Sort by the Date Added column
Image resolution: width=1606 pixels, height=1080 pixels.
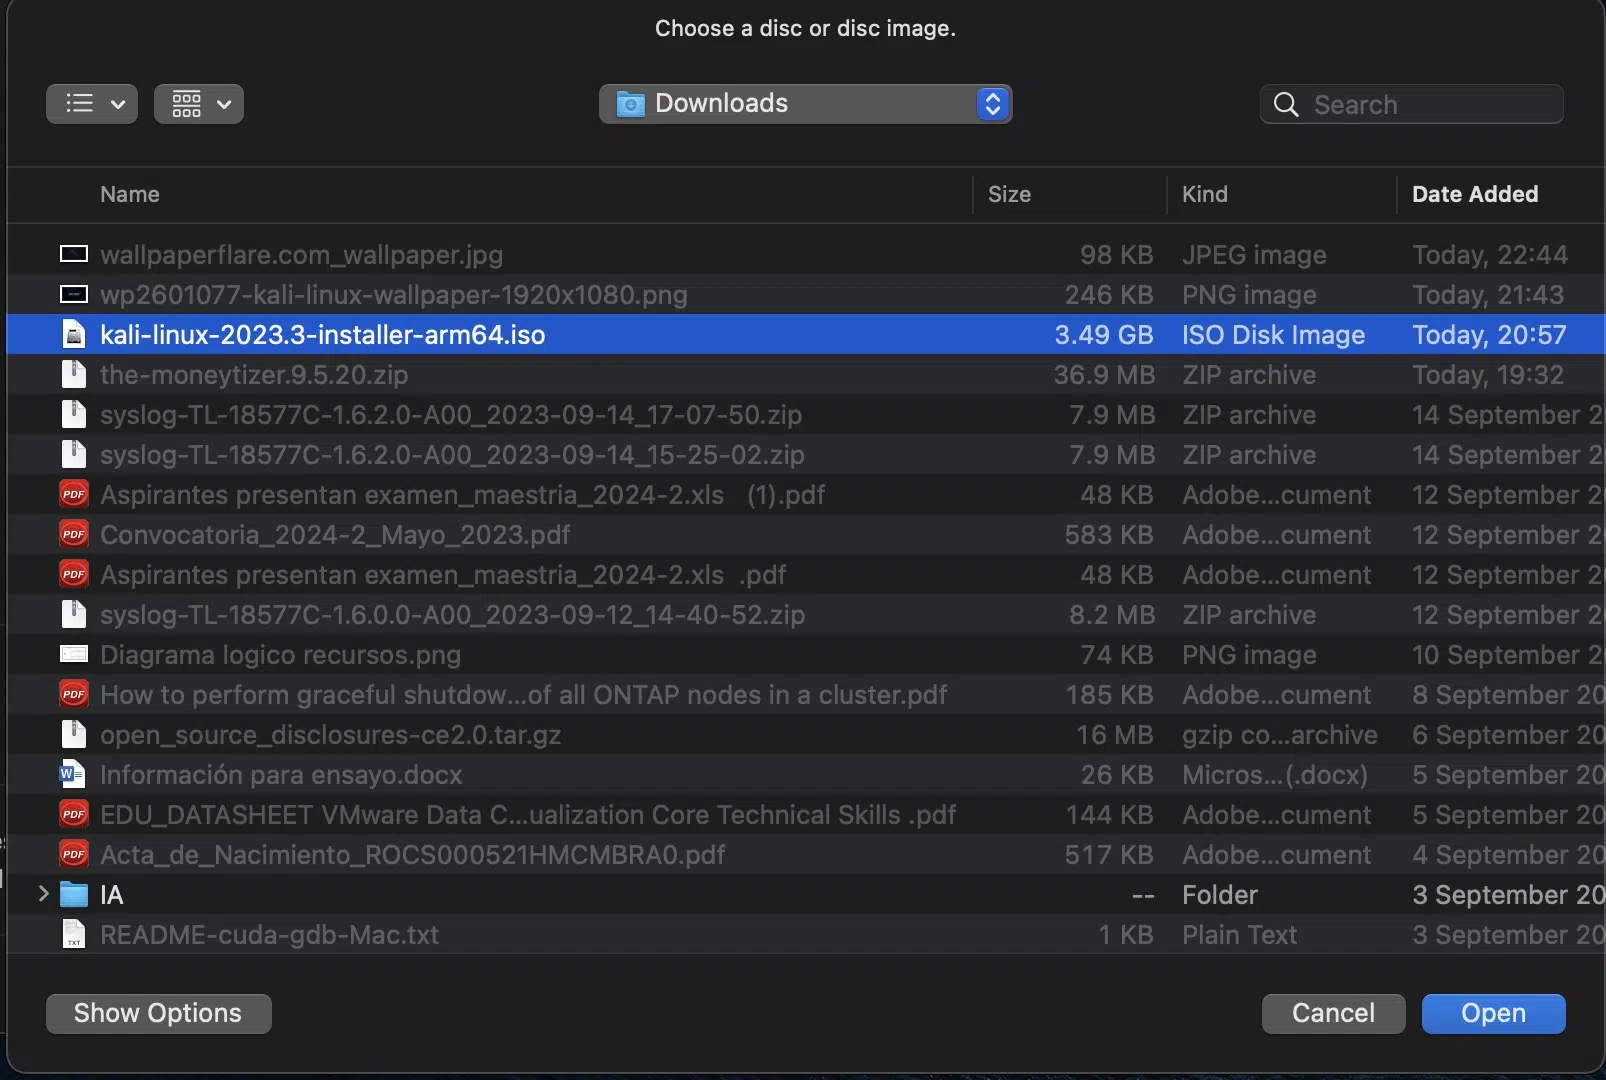click(1474, 195)
